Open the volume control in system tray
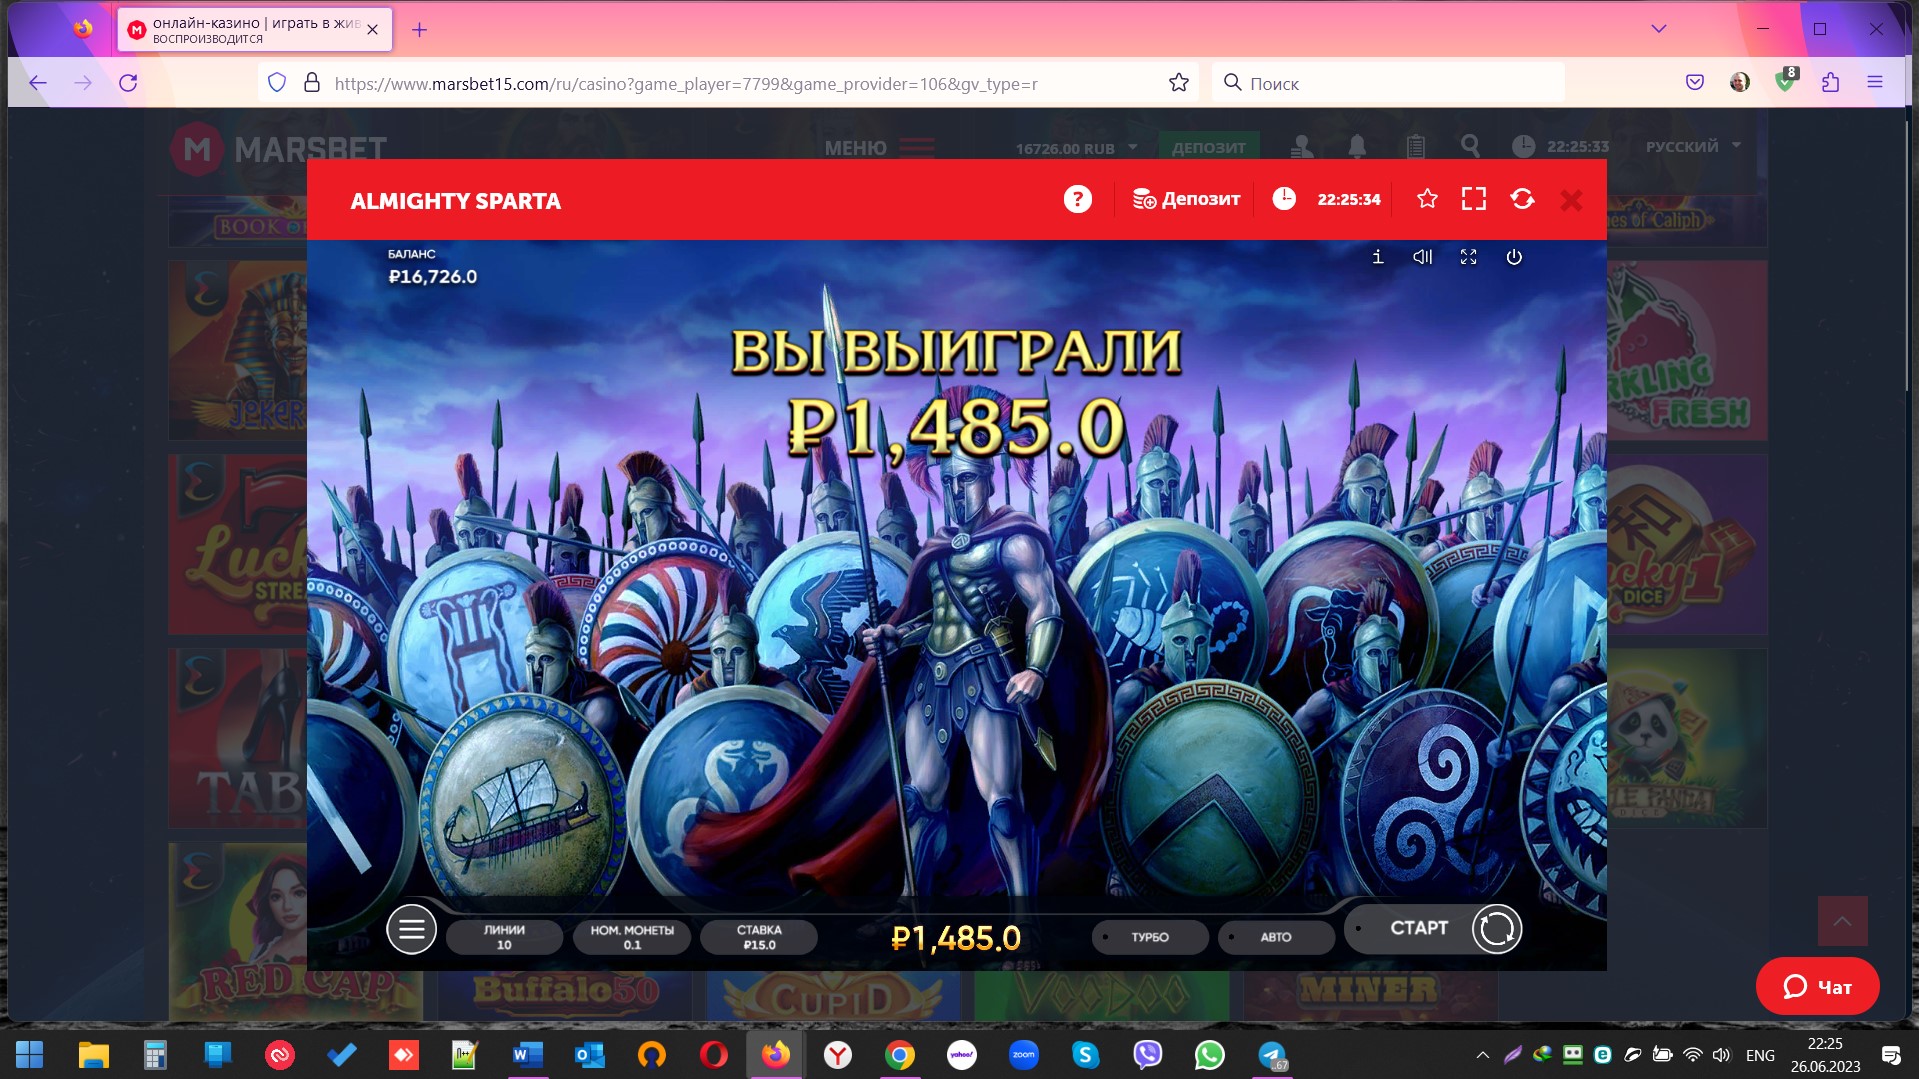Image resolution: width=1919 pixels, height=1079 pixels. tap(1721, 1055)
